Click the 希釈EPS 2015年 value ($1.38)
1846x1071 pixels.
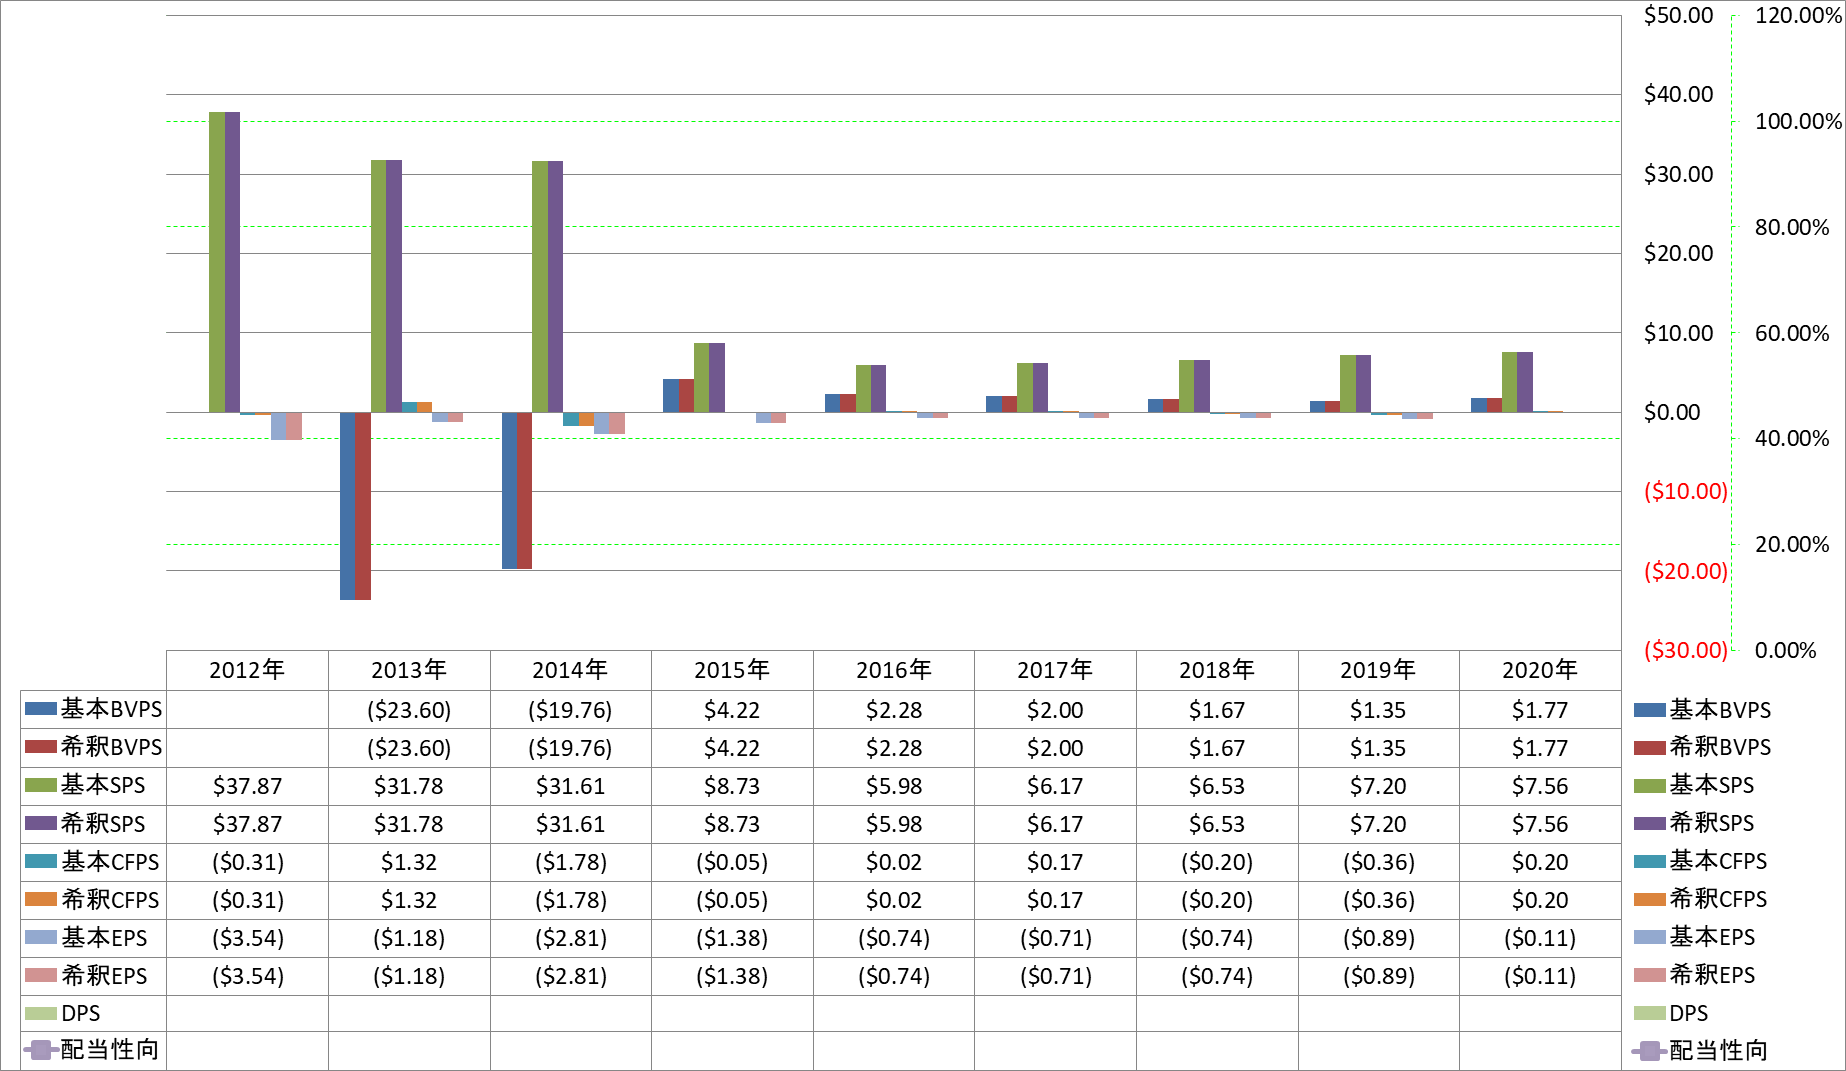click(x=732, y=976)
